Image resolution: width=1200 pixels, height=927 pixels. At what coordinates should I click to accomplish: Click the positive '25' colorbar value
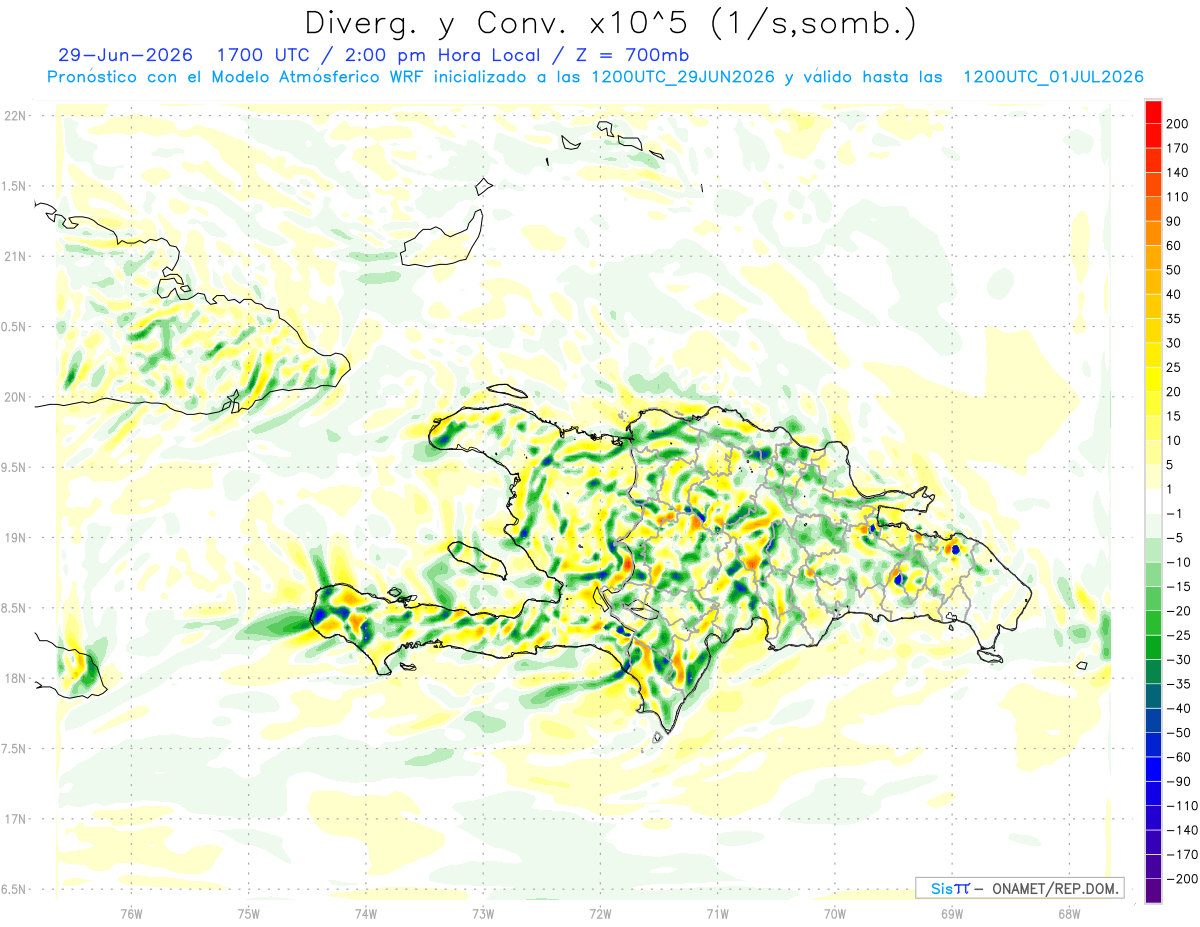click(x=1174, y=368)
